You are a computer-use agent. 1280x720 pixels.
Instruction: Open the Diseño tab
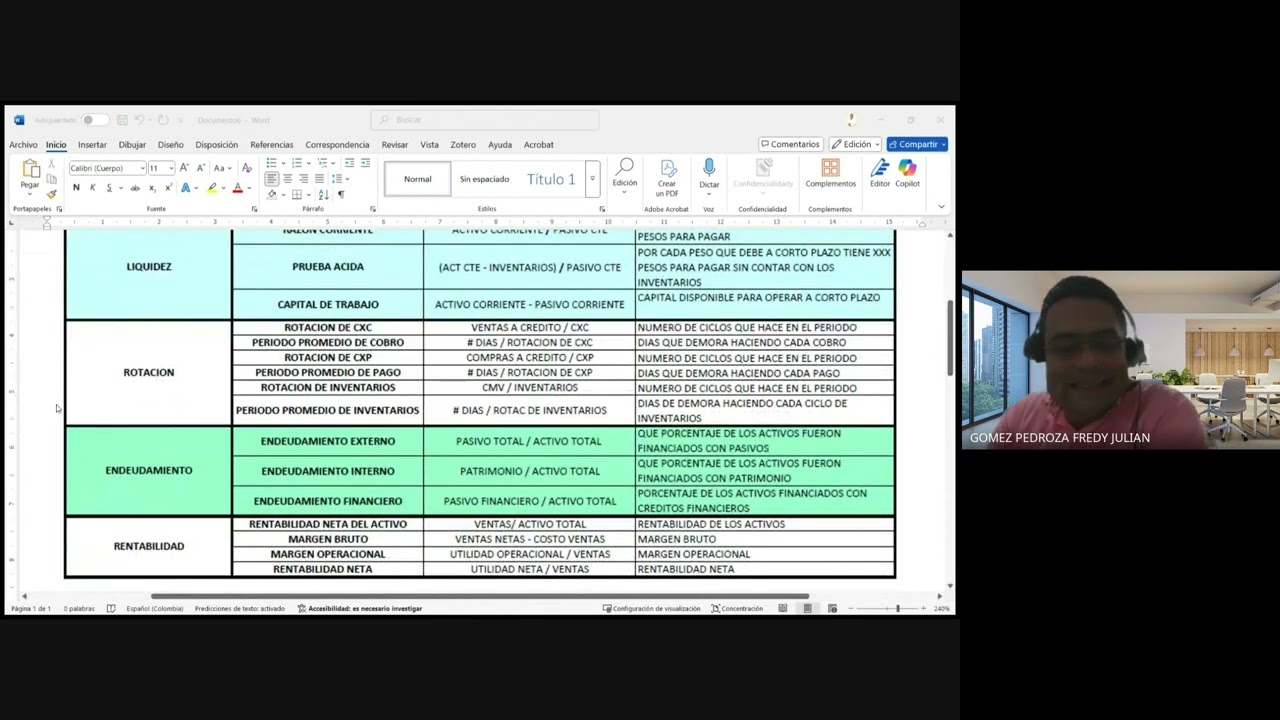point(170,145)
